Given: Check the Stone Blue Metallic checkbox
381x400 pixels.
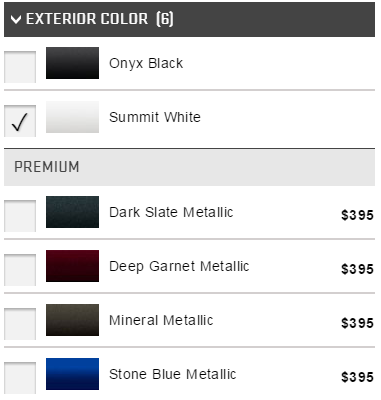Looking at the screenshot, I should 20,378.
